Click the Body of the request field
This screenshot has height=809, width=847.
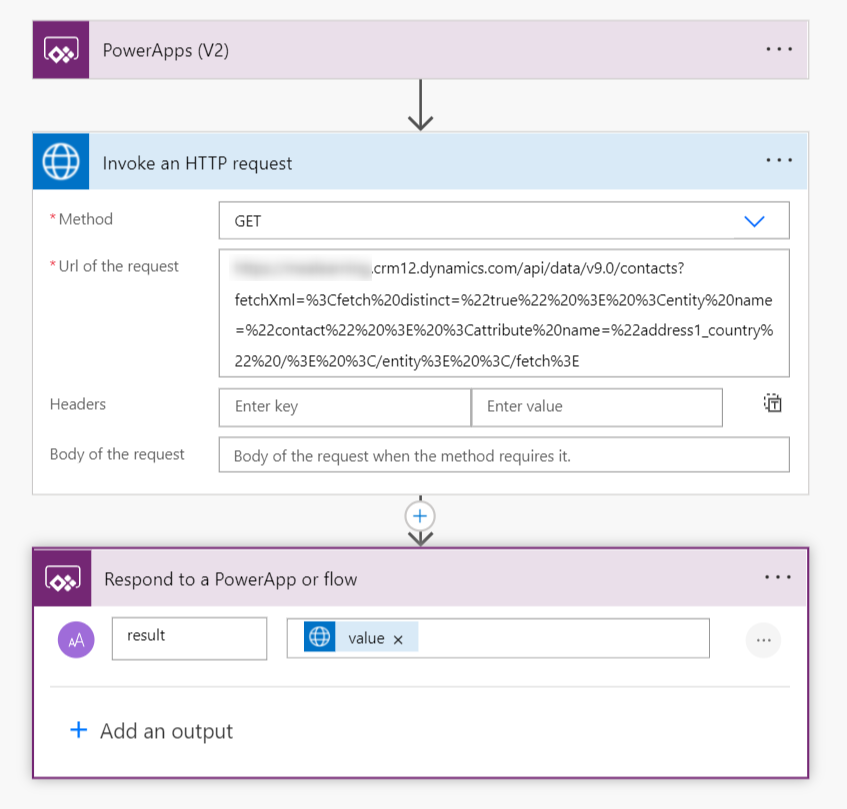click(505, 455)
